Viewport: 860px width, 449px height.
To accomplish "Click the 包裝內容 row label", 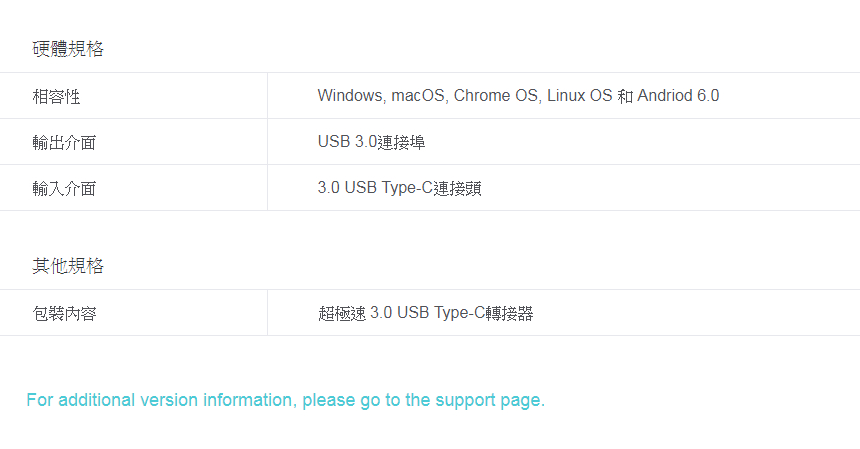I will [x=64, y=314].
